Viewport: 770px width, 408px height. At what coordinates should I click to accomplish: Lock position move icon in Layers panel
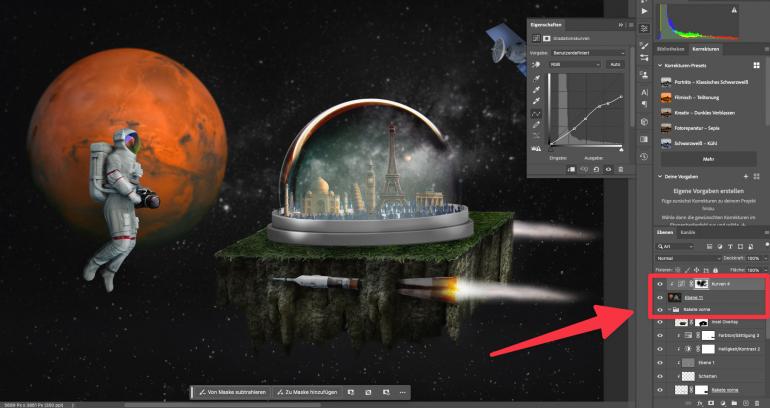pos(696,270)
